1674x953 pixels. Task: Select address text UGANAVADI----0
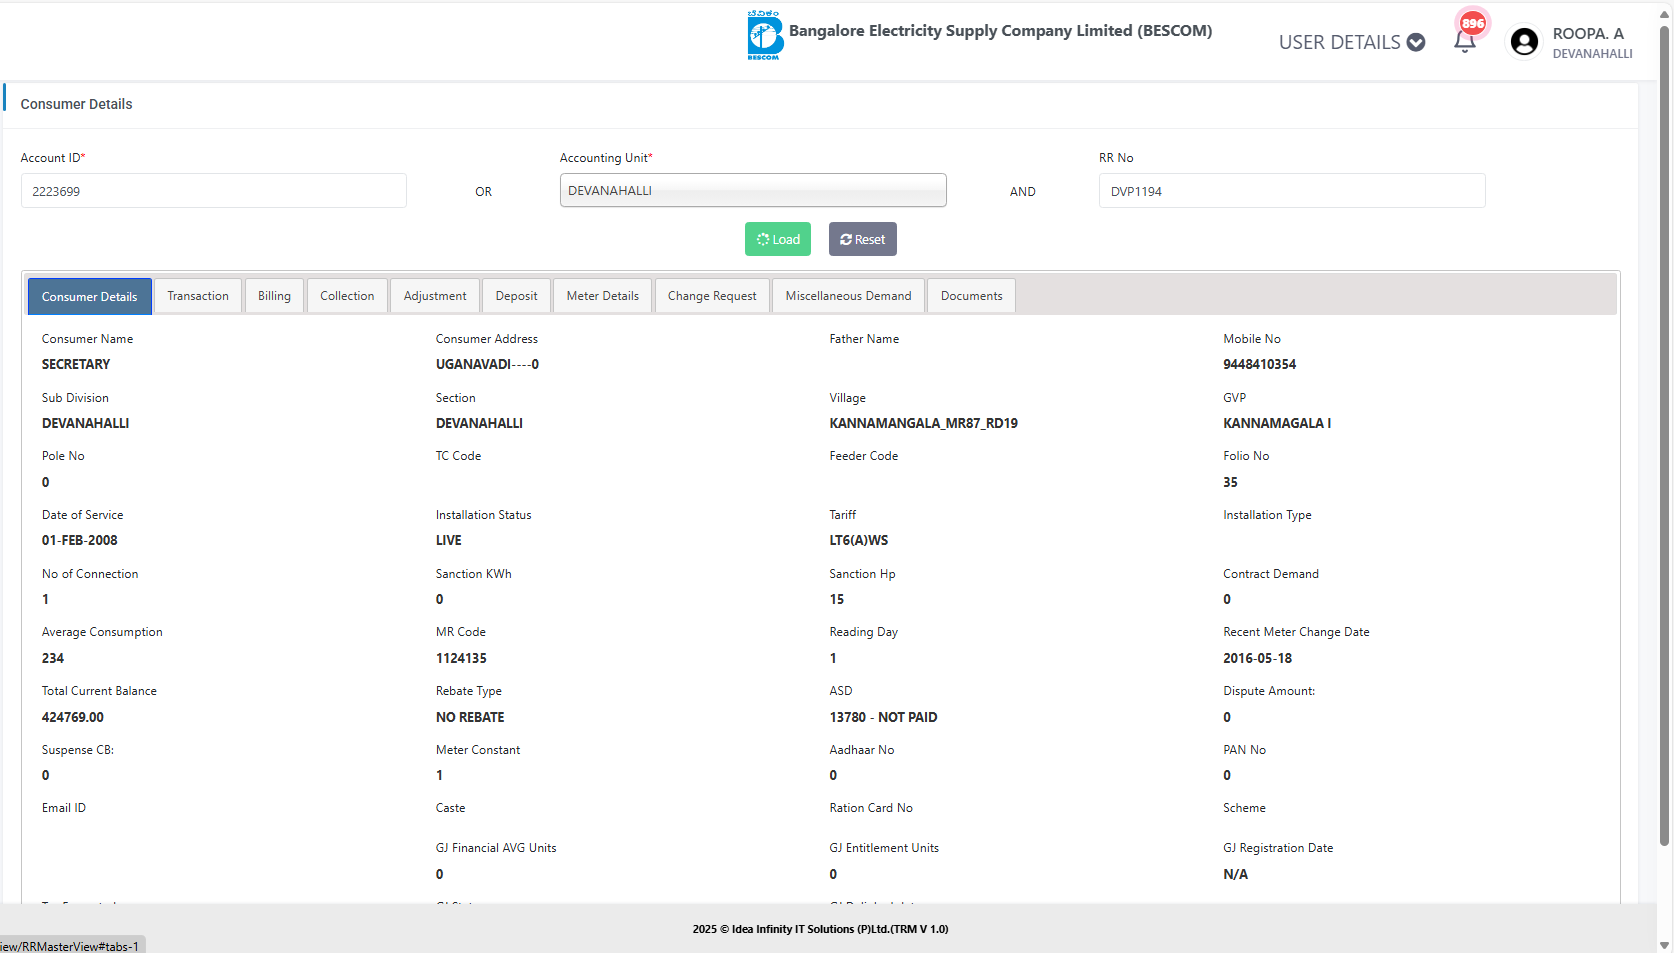[487, 364]
